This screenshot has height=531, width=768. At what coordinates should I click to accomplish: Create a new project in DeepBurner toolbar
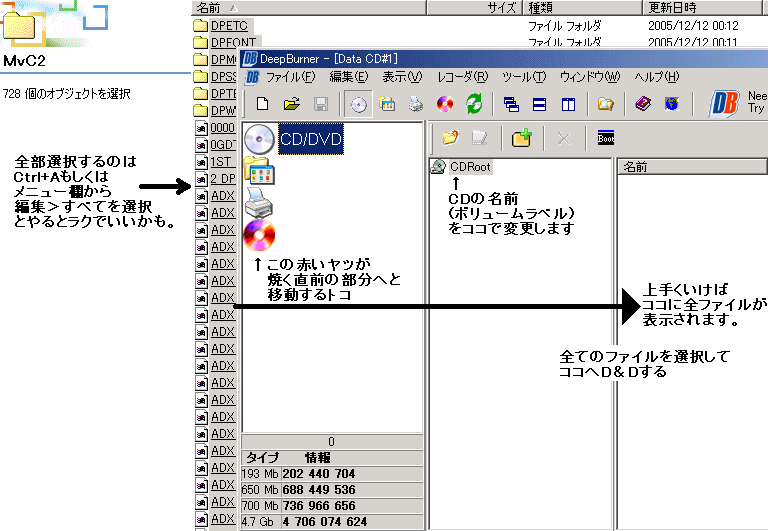(x=263, y=104)
